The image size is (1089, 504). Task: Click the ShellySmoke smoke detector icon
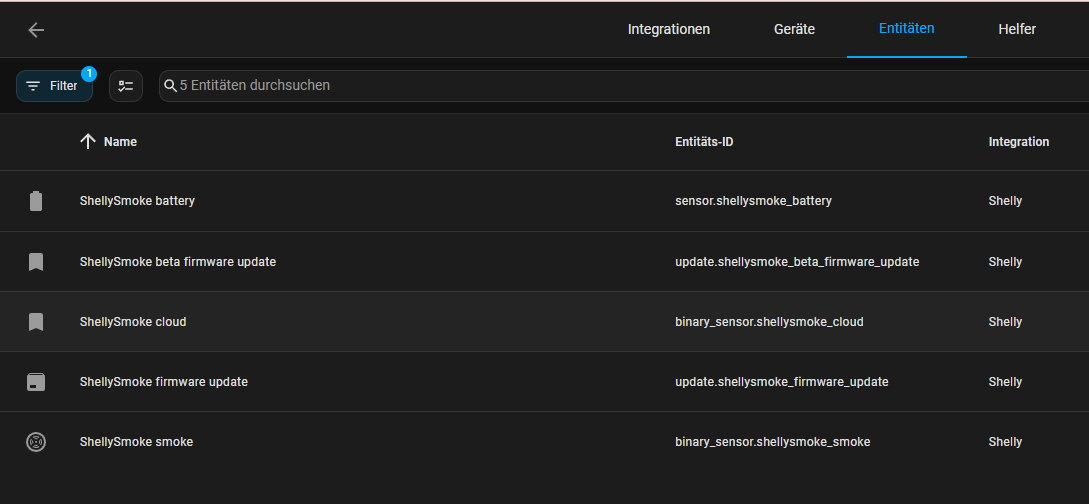click(36, 441)
